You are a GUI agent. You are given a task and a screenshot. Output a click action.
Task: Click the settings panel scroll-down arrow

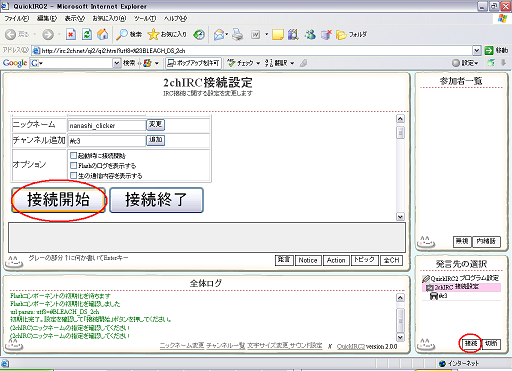tap(400, 217)
